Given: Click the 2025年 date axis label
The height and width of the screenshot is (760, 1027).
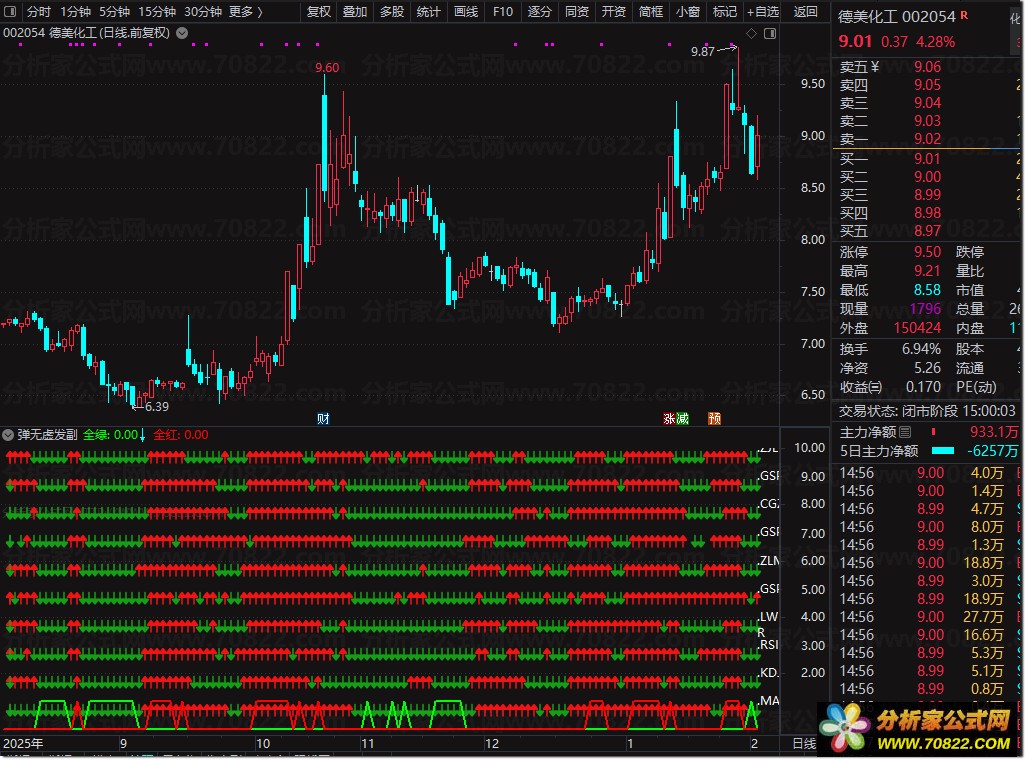Looking at the screenshot, I should 23,744.
